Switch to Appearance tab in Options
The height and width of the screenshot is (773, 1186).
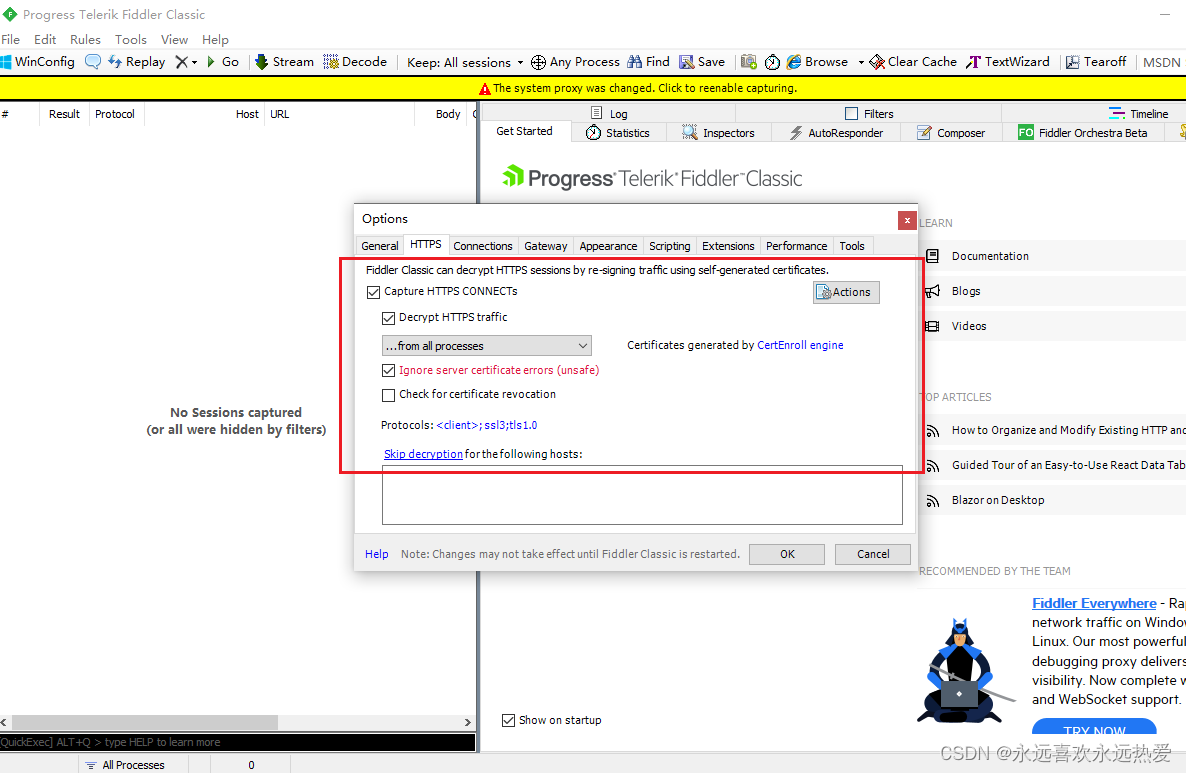click(x=608, y=246)
